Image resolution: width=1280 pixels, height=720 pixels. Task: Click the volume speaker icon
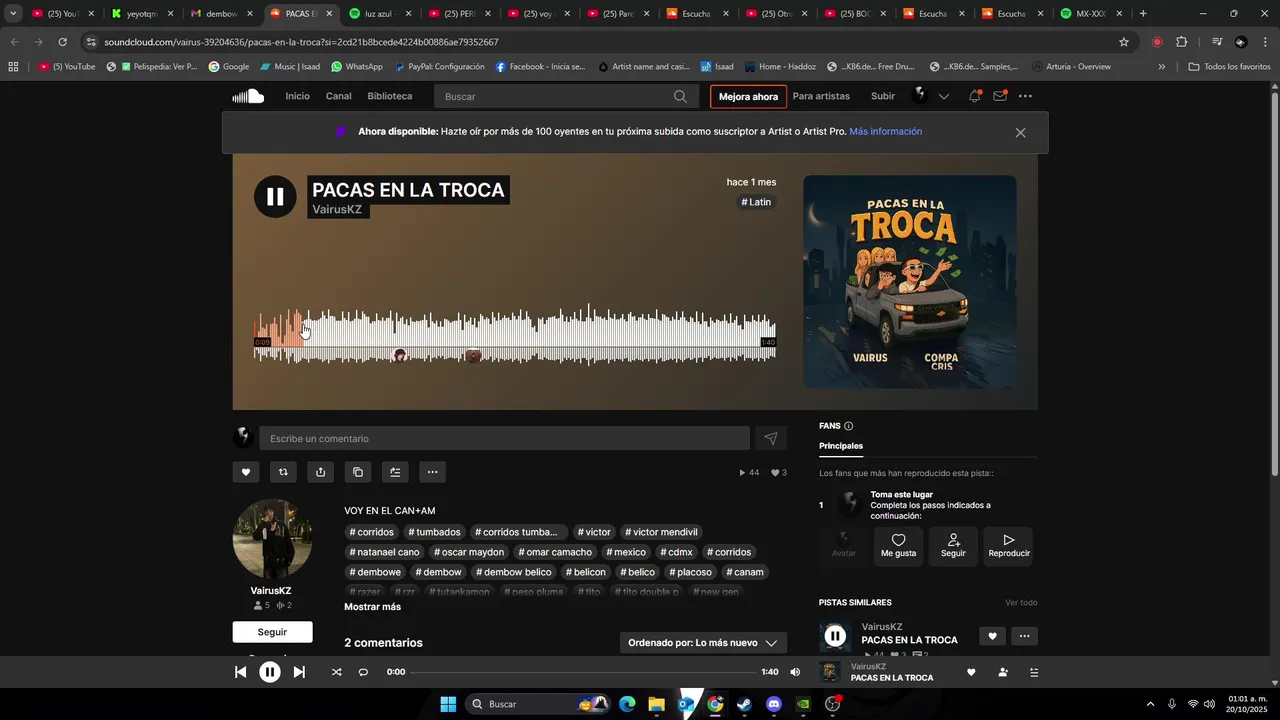tap(795, 672)
